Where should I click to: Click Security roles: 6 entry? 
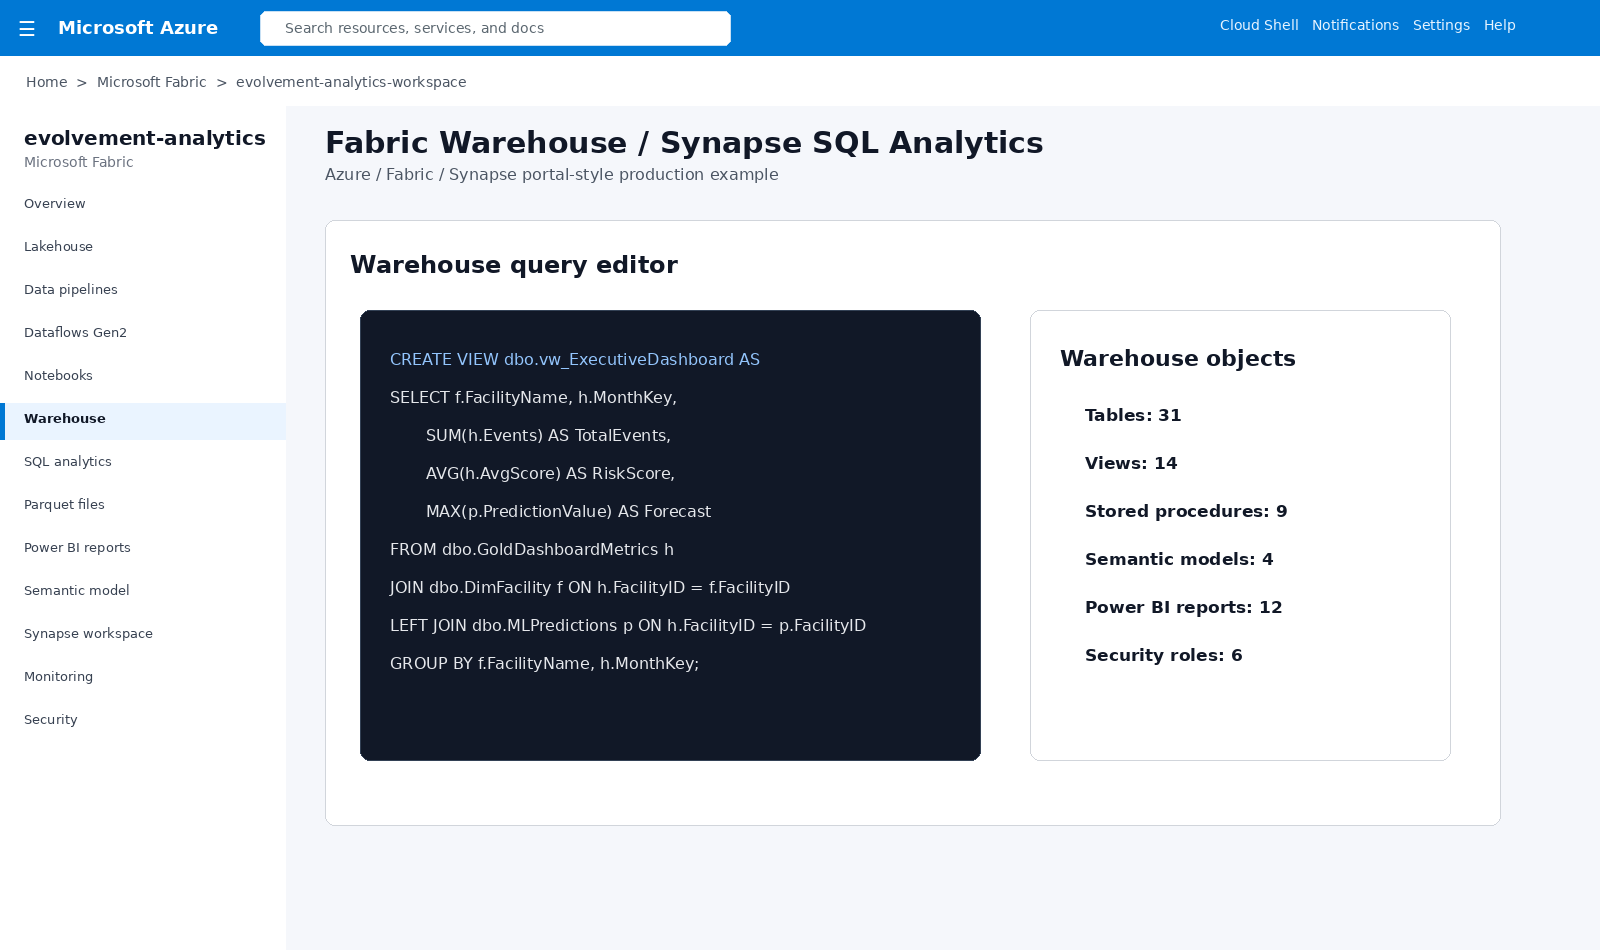[x=1163, y=655]
